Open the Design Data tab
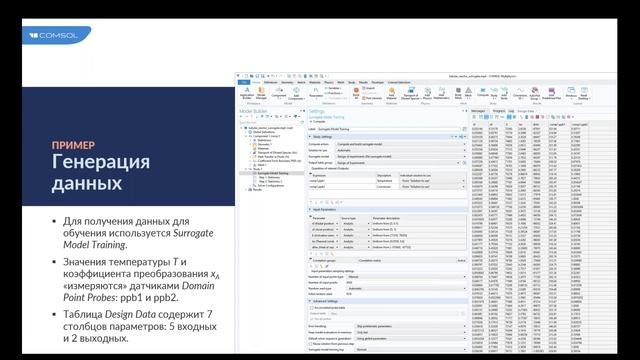The width and height of the screenshot is (640, 360). [x=526, y=111]
